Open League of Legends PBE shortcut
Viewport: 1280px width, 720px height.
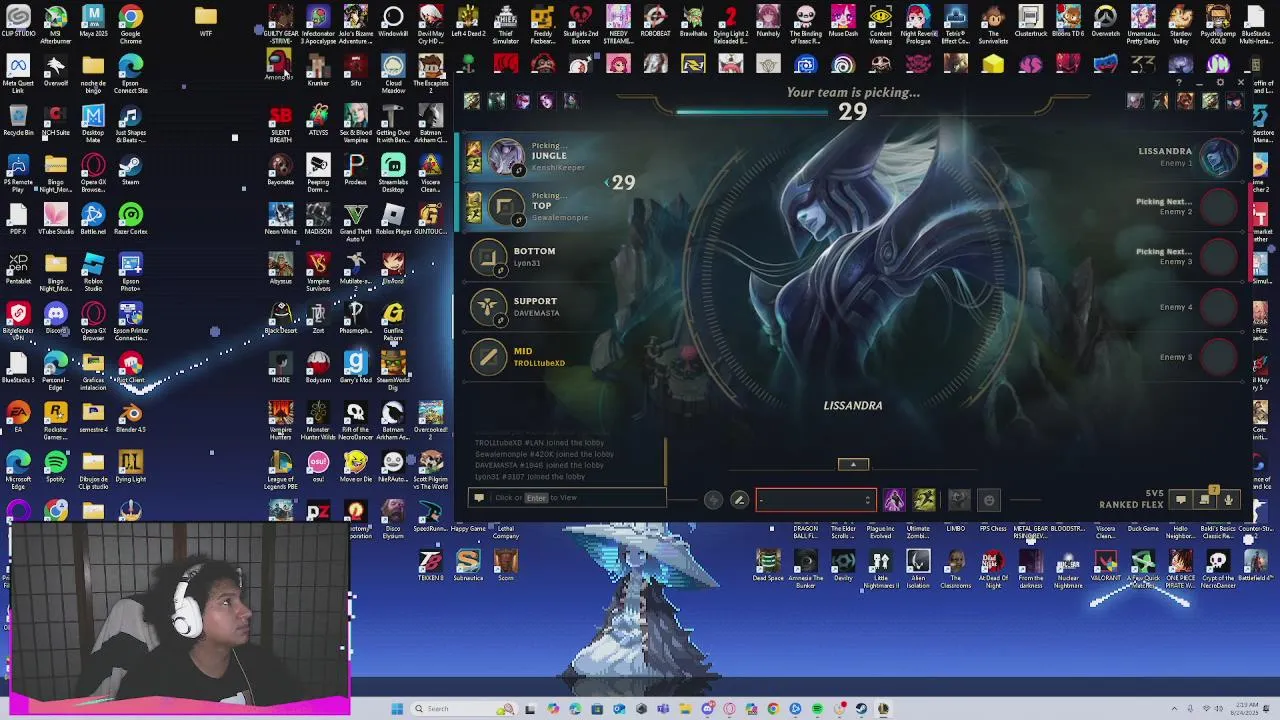(x=280, y=471)
